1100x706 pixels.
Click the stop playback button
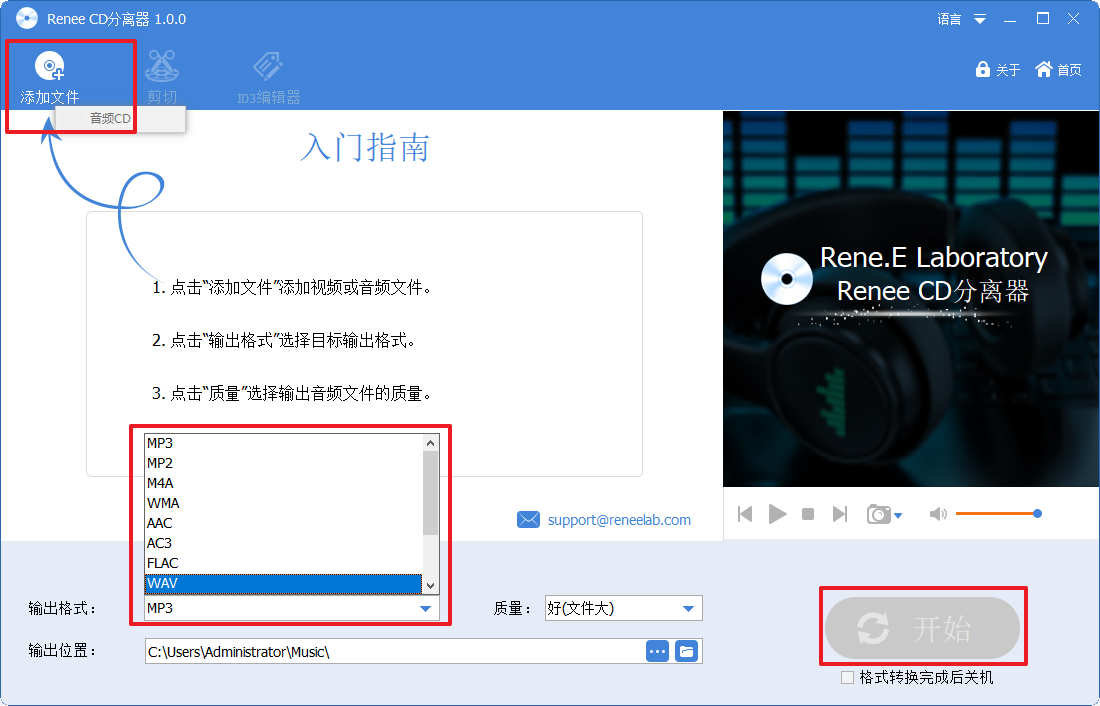(x=808, y=514)
